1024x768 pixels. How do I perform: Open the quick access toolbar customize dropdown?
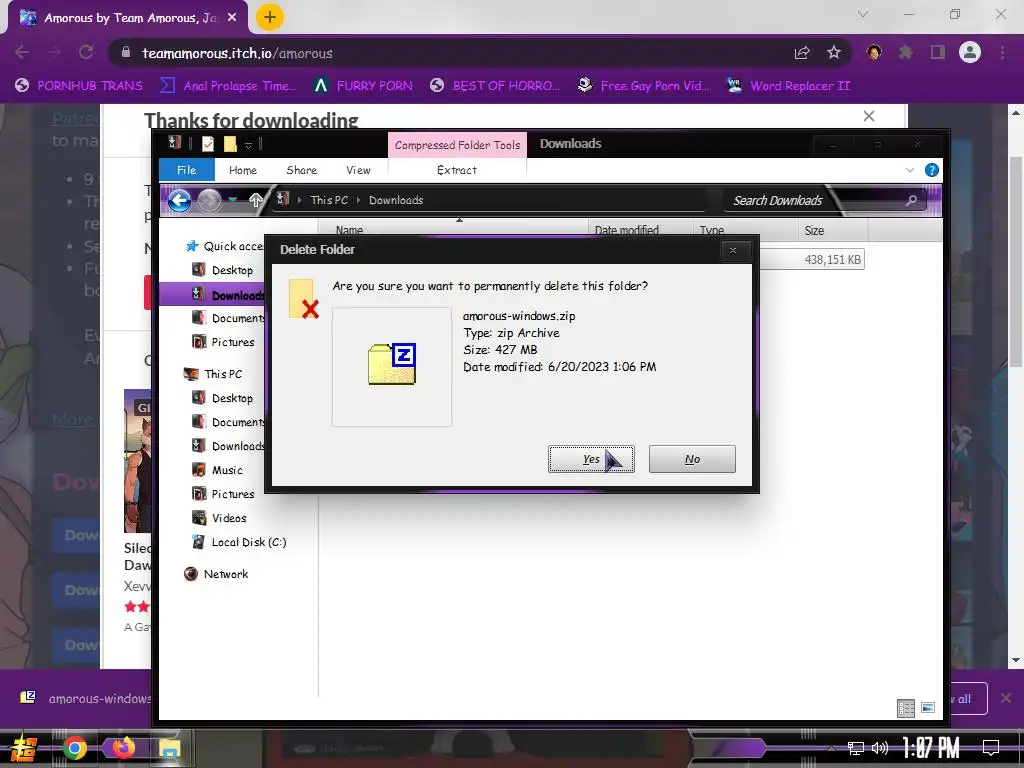pyautogui.click(x=248, y=145)
